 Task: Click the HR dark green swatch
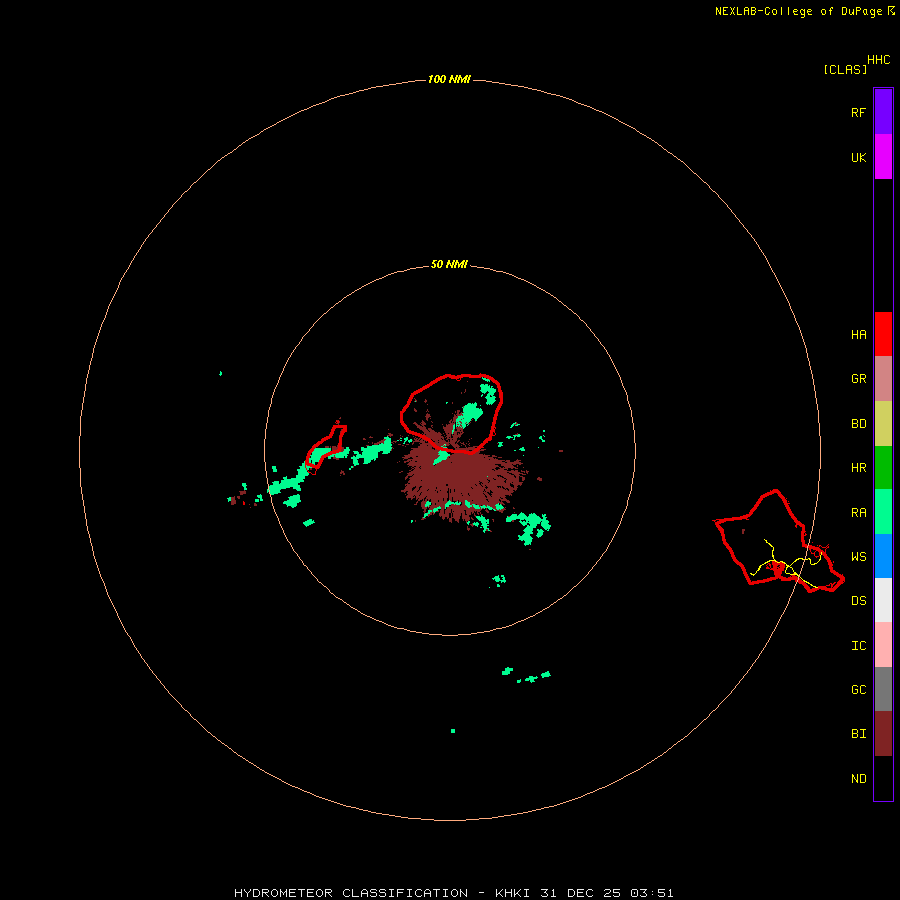(x=883, y=468)
